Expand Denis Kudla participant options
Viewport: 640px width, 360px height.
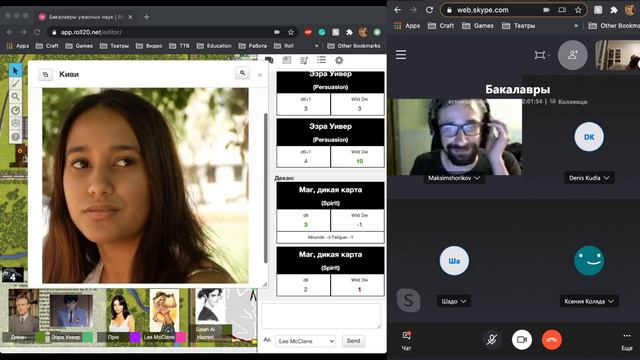(x=589, y=178)
